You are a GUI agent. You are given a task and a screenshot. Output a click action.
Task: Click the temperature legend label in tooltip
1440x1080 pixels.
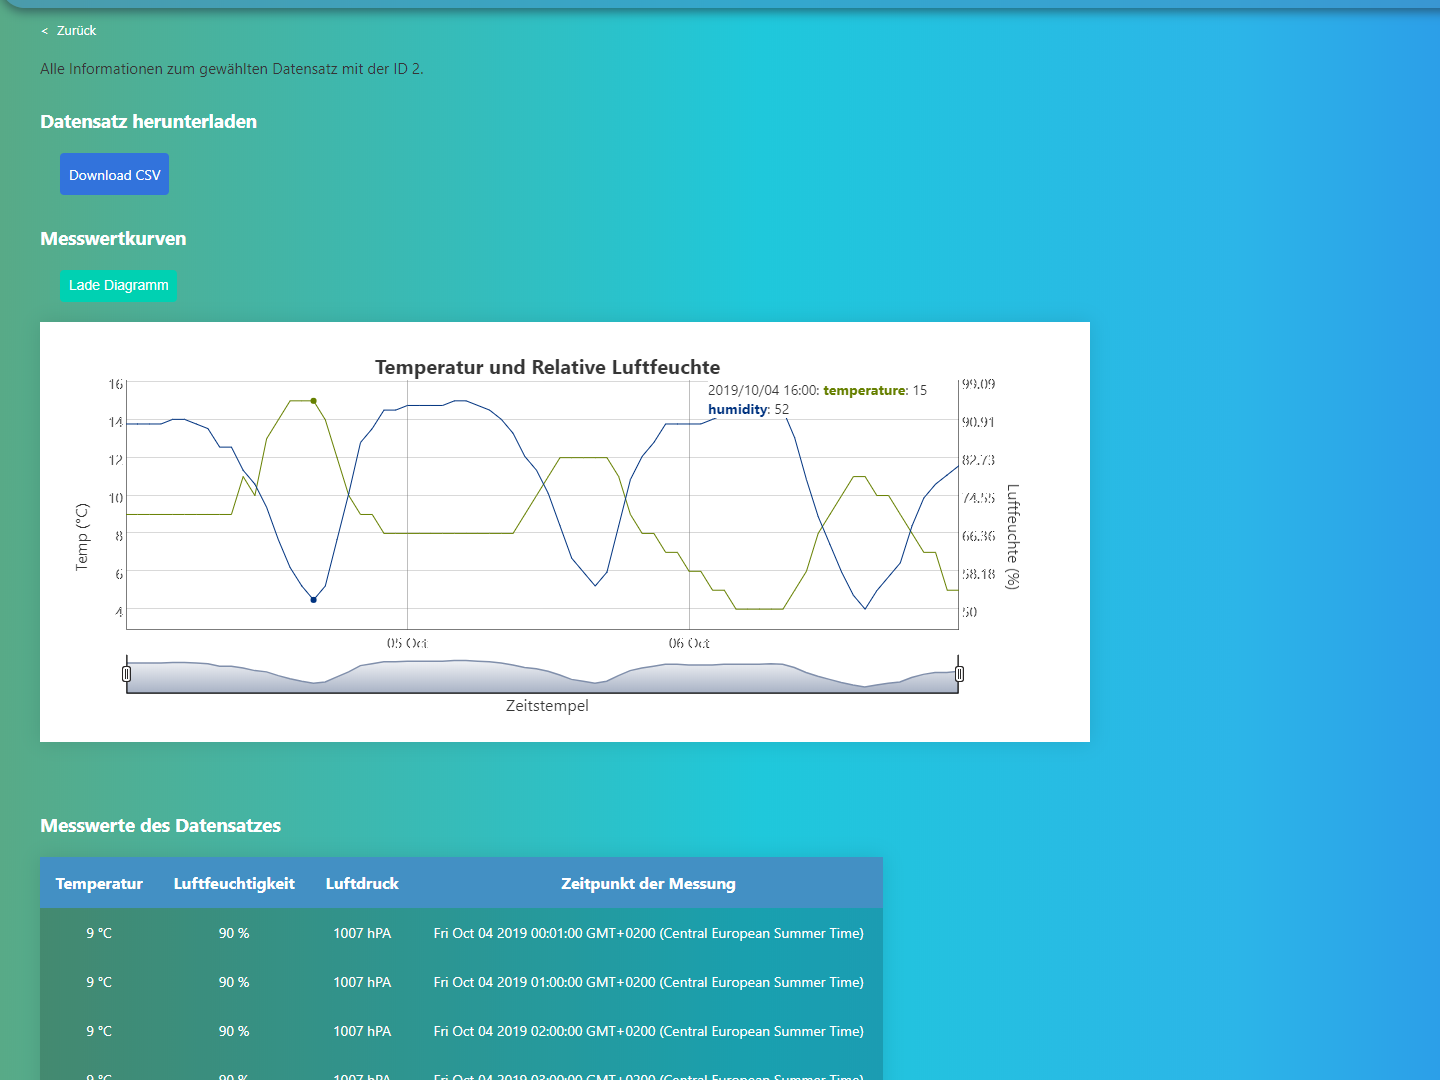(x=864, y=390)
